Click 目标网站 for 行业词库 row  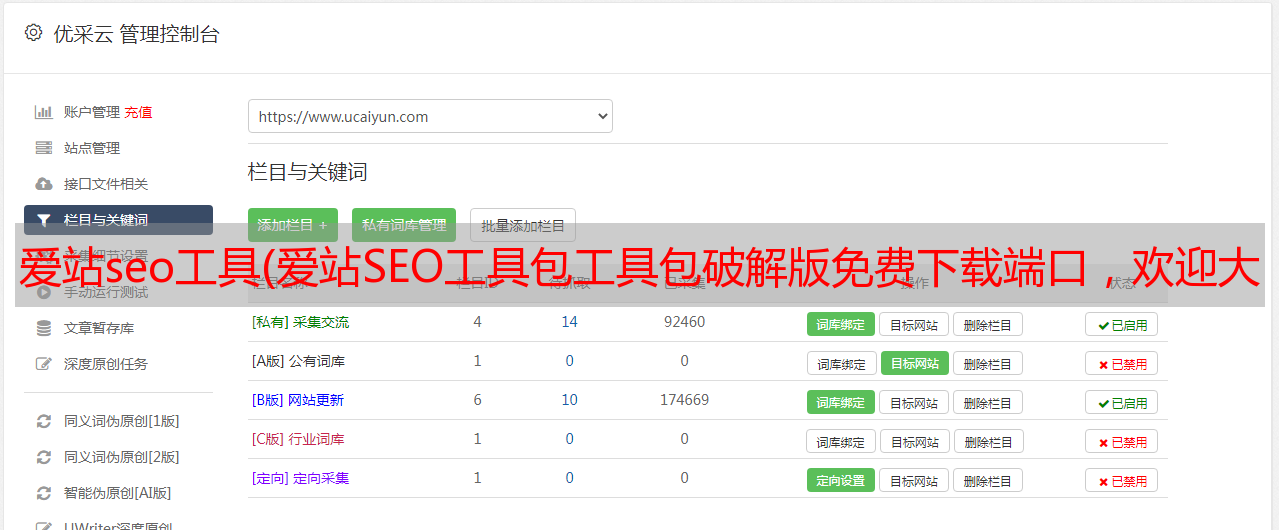click(x=915, y=441)
